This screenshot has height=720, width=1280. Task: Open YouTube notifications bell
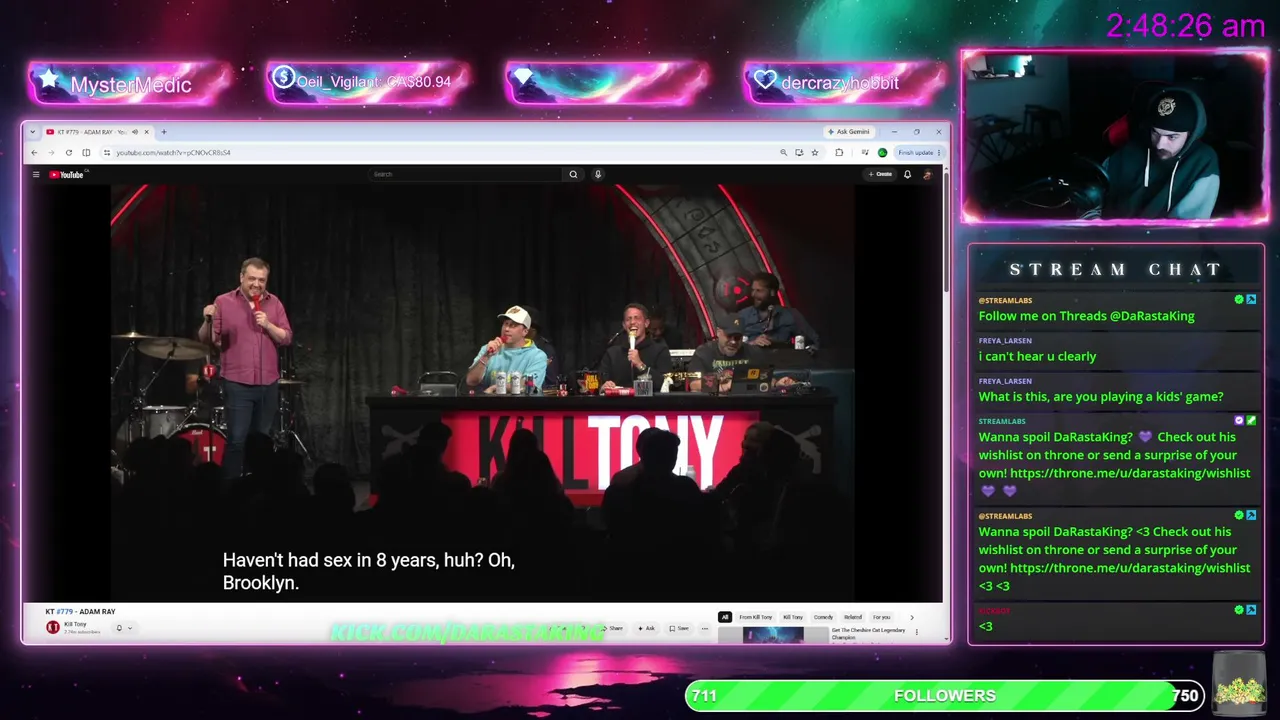907,174
